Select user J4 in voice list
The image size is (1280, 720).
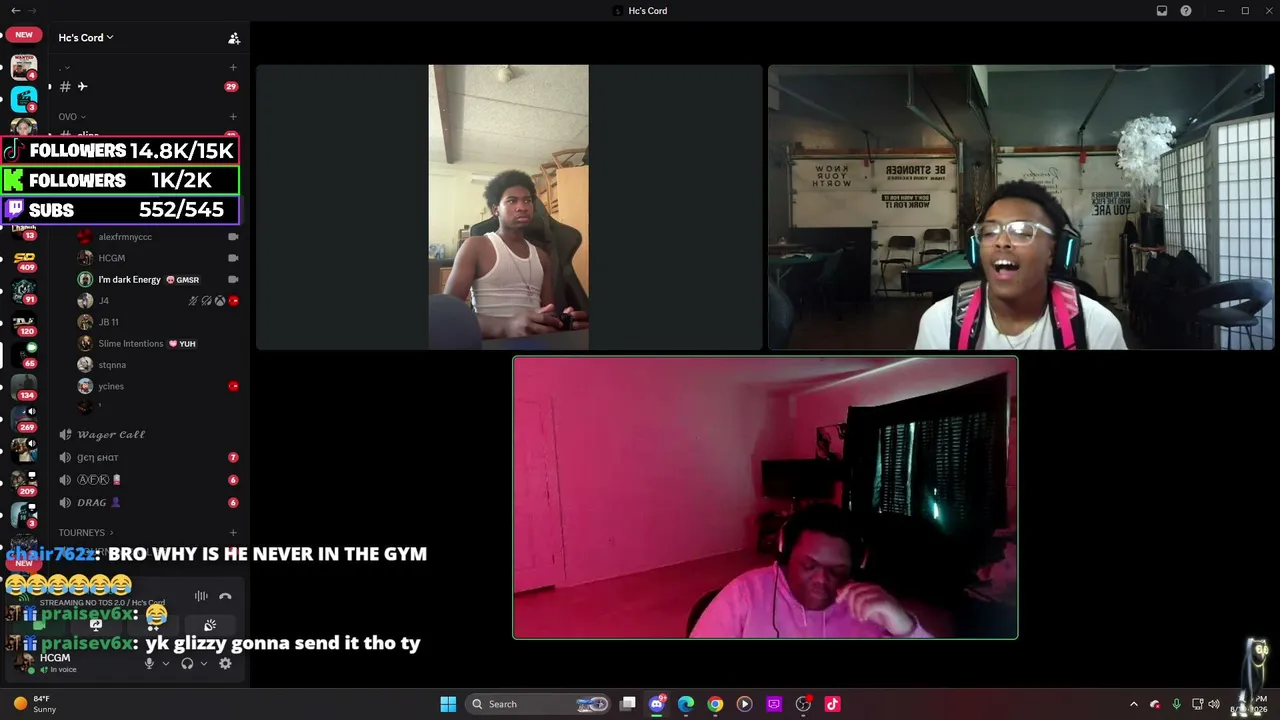click(x=158, y=301)
